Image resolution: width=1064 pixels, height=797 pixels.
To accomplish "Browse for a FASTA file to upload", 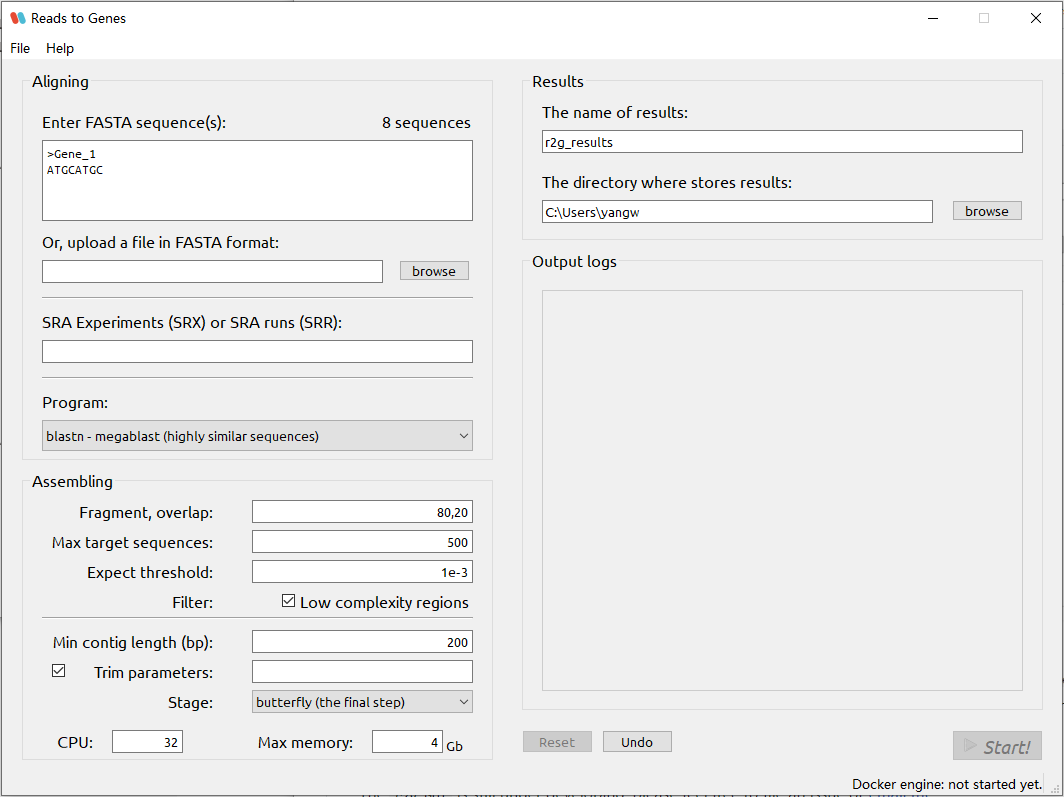I will point(433,270).
